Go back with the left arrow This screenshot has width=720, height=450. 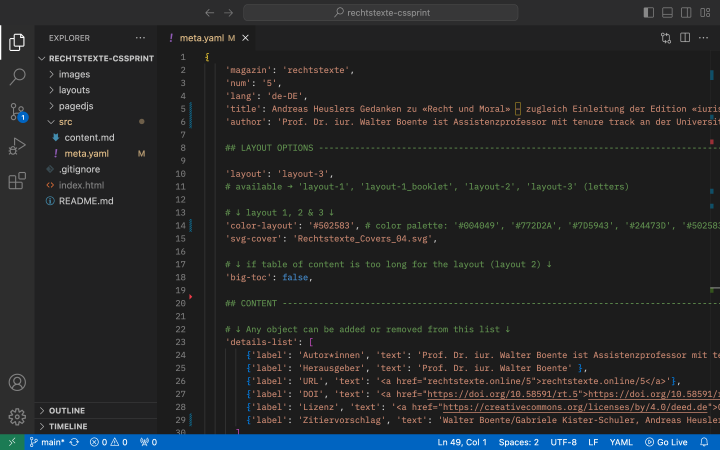pyautogui.click(x=209, y=13)
